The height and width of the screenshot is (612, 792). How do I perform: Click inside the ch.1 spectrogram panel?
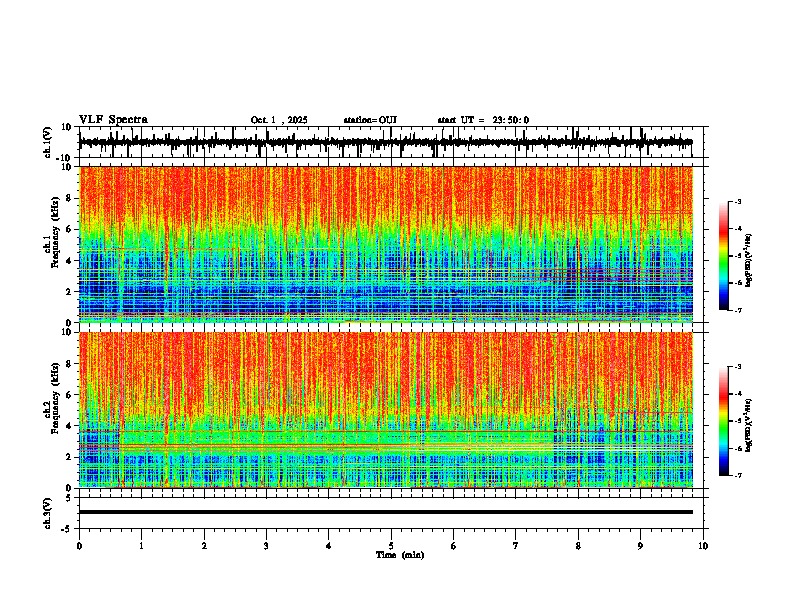click(x=385, y=244)
